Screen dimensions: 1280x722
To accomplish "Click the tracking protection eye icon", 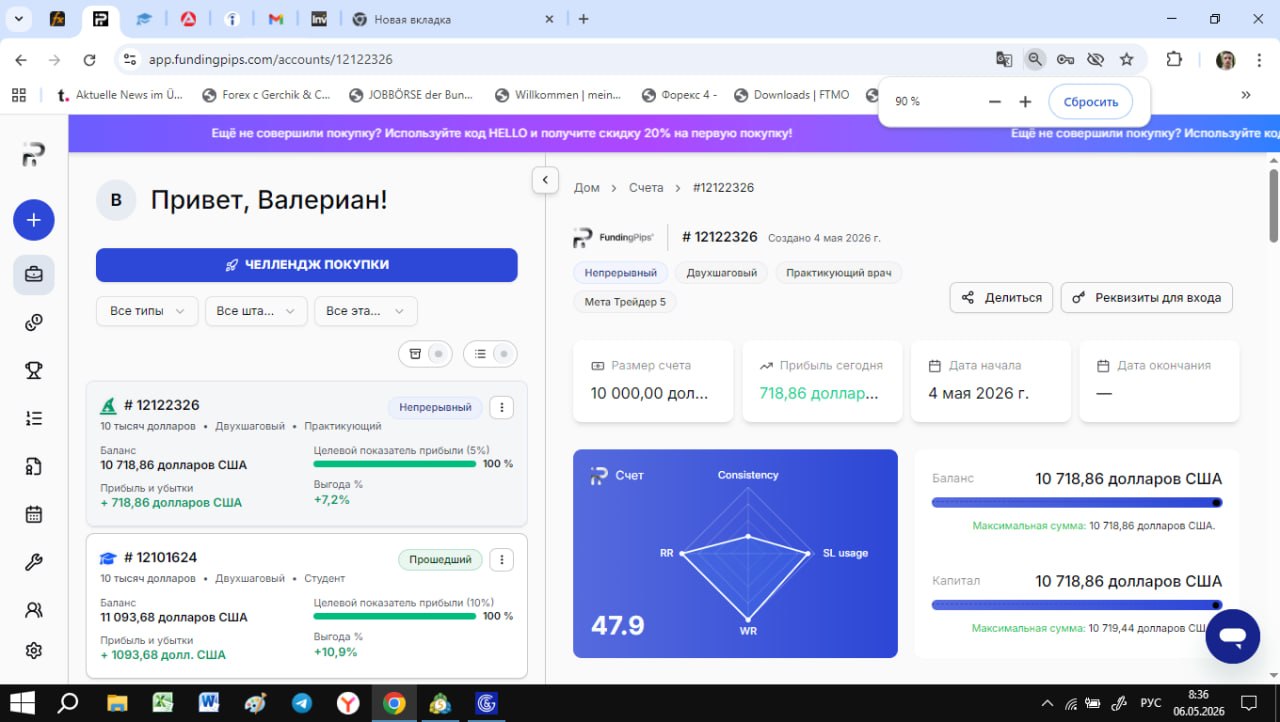I will tap(1095, 60).
